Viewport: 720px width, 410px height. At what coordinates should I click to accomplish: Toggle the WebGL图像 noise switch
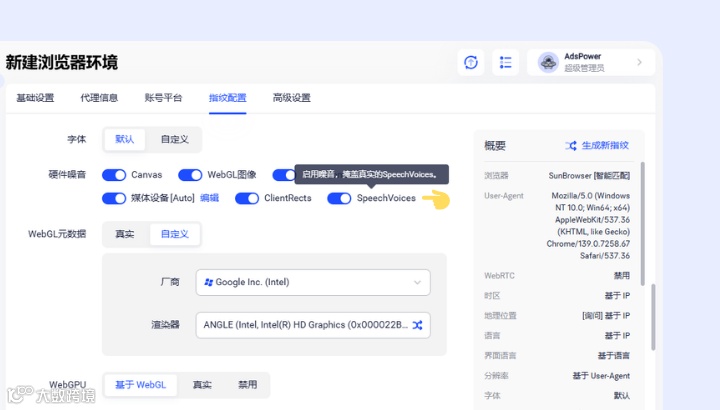190,175
